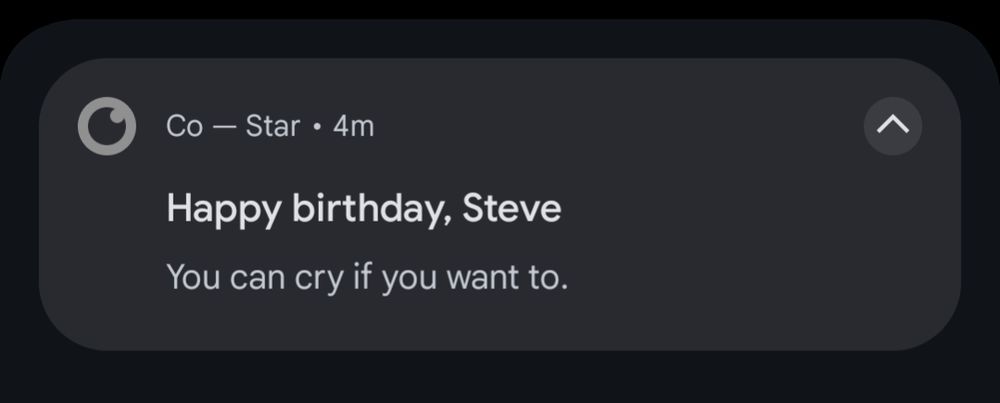Click the Co — Star crescent app icon

(107, 126)
